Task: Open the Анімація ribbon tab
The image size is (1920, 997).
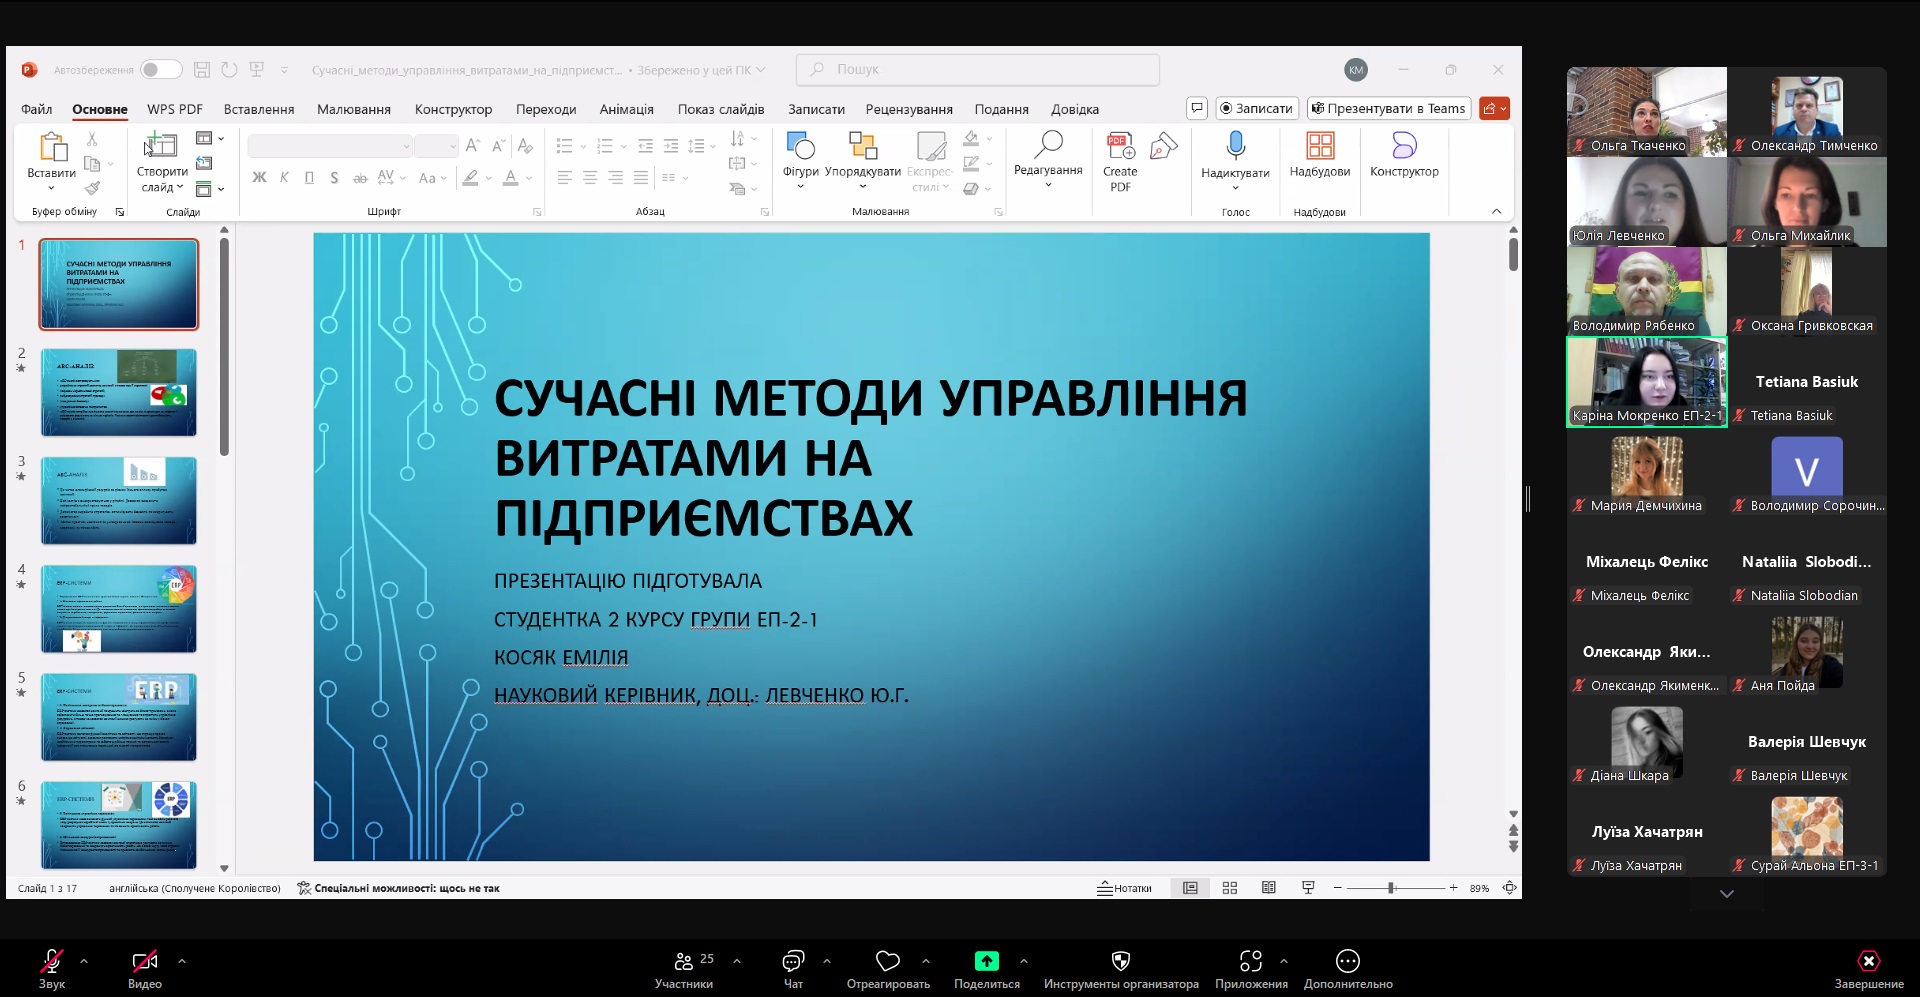Action: click(x=626, y=109)
